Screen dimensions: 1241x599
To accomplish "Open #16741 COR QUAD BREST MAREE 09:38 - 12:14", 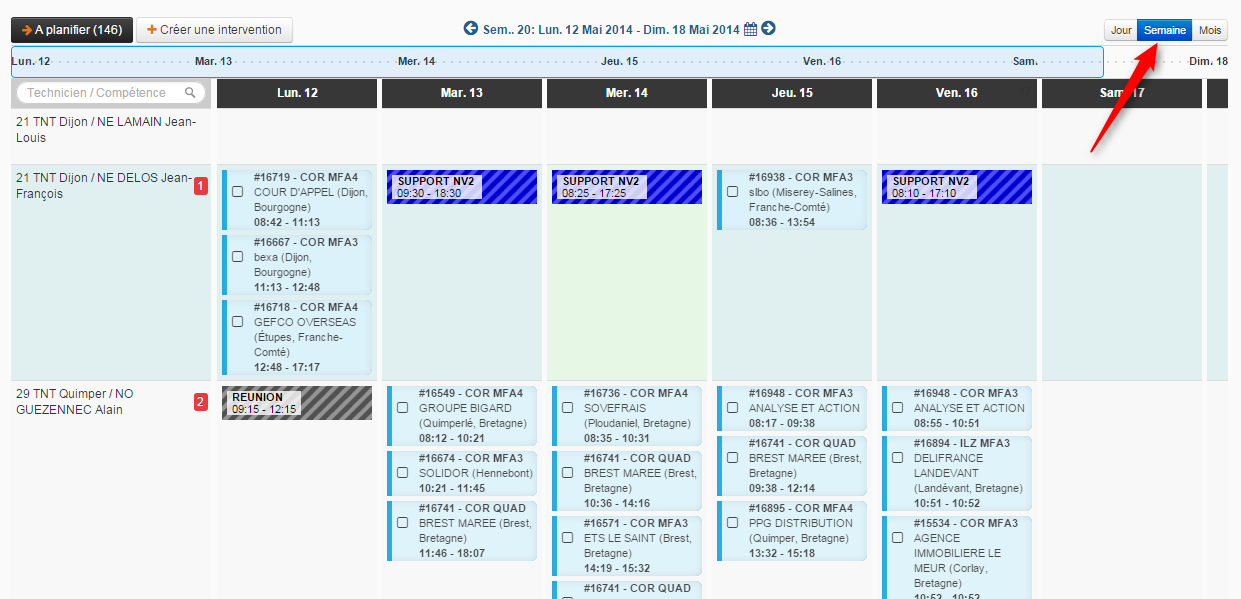I will tap(792, 466).
